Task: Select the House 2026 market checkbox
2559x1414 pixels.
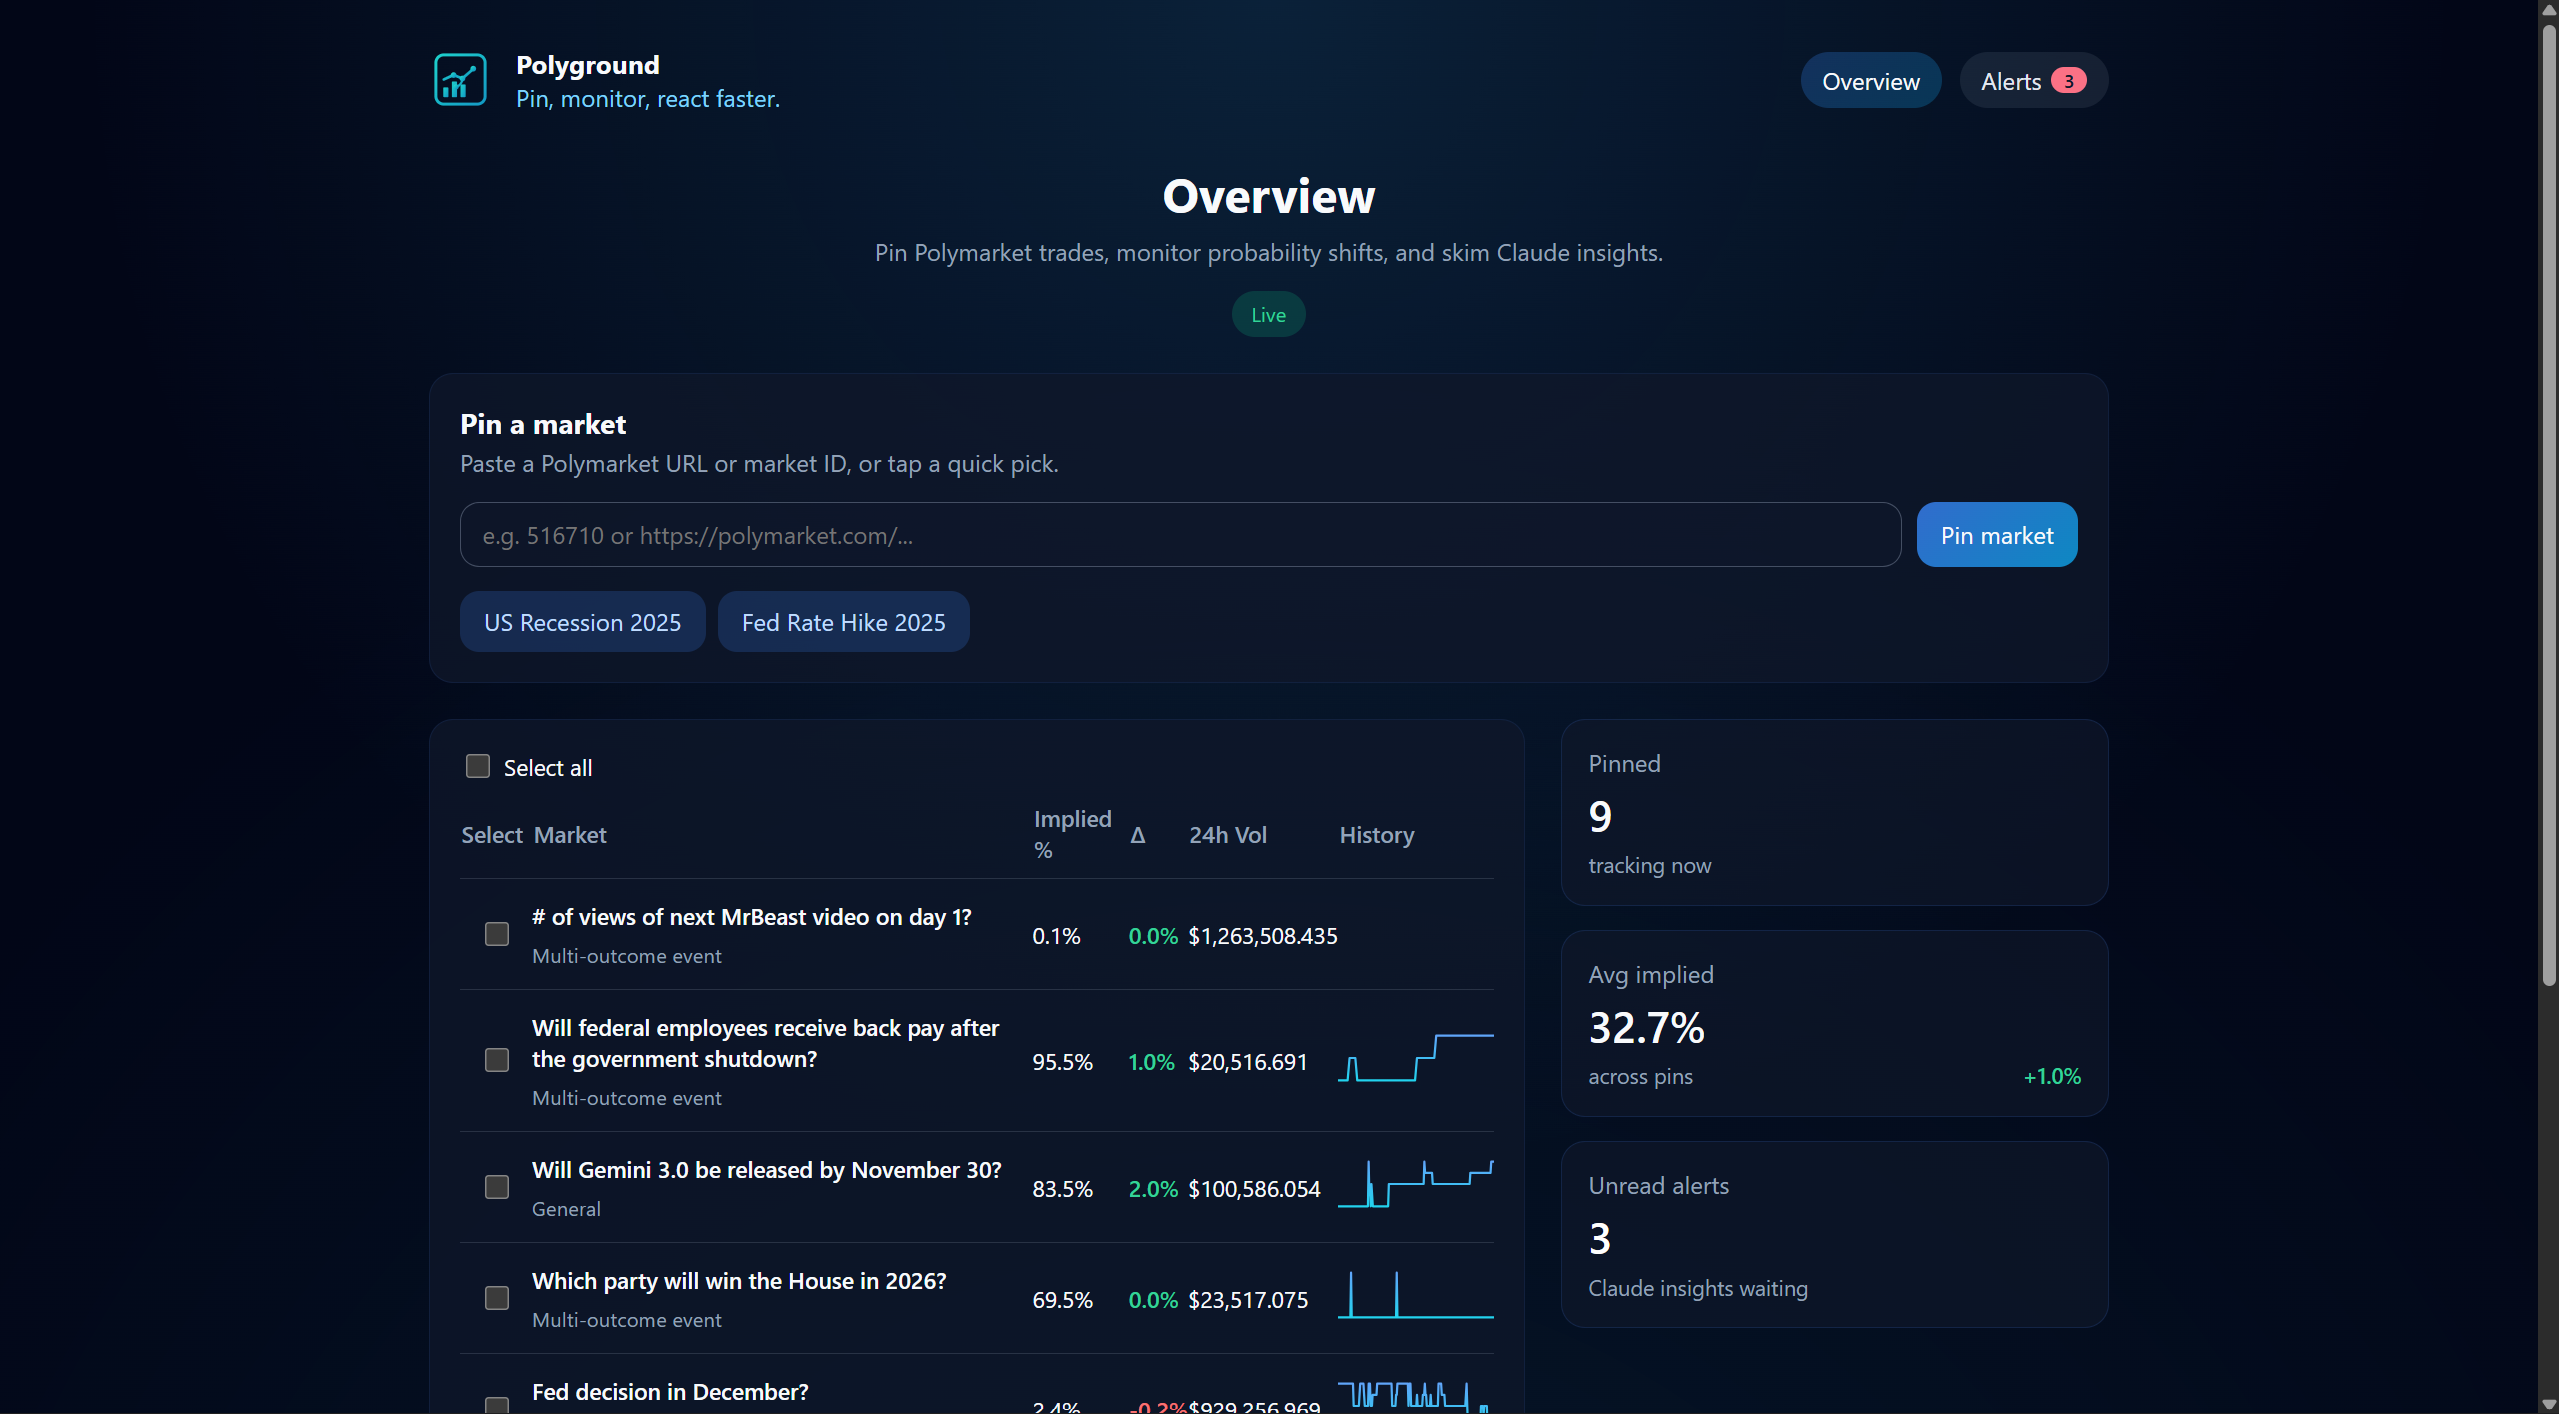Action: [x=497, y=1298]
